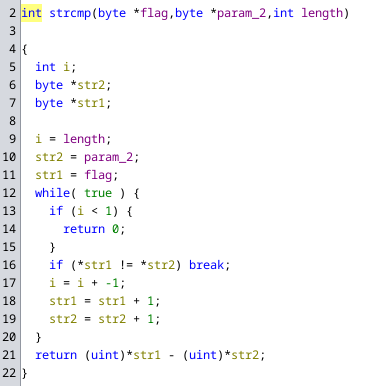Select the closing brace on line 22
The width and height of the screenshot is (367, 386).
(x=24, y=373)
